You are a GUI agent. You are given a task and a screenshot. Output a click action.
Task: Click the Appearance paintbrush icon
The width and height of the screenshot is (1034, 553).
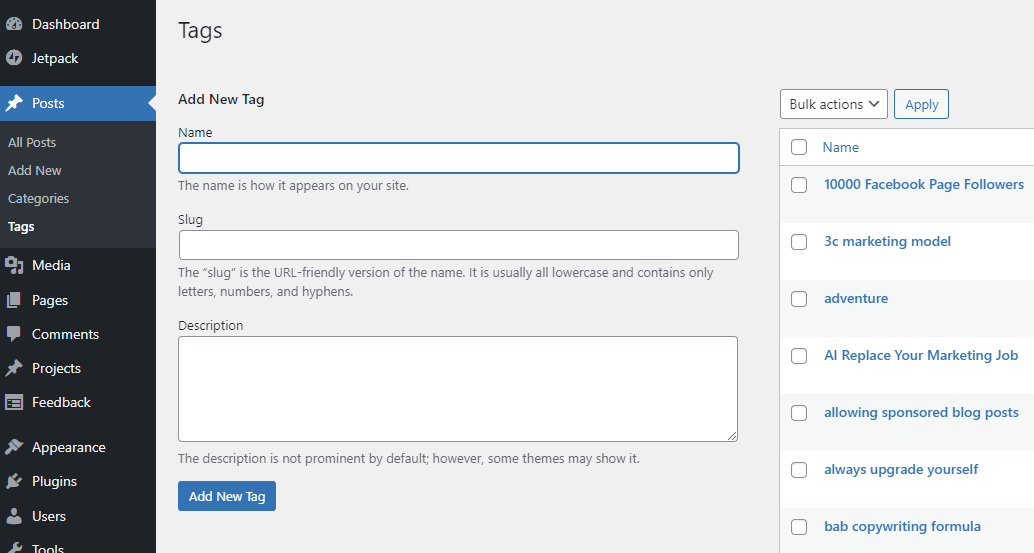pyautogui.click(x=14, y=447)
